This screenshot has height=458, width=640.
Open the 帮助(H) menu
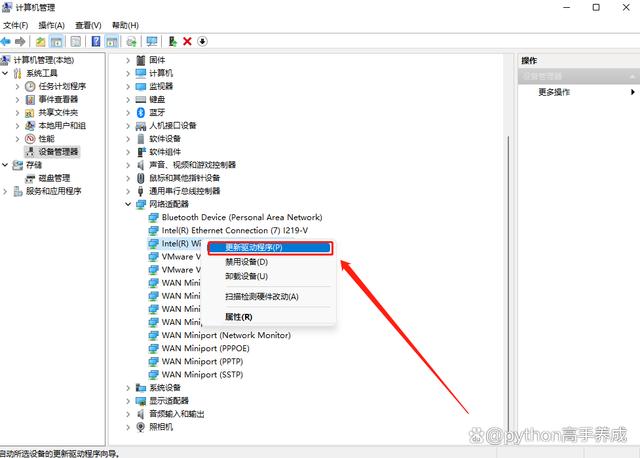(125, 25)
